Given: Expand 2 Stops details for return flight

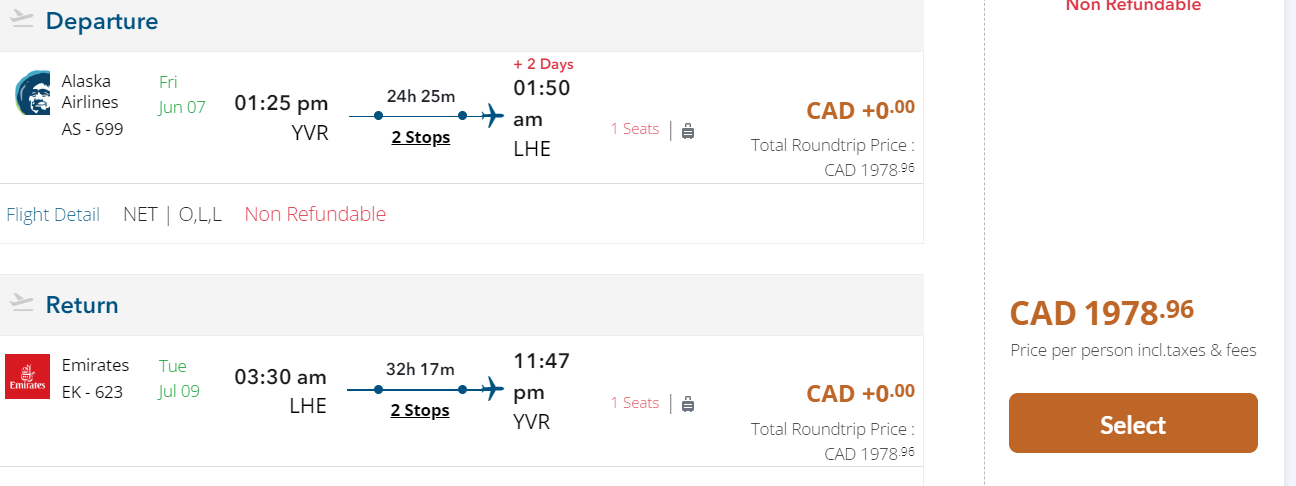Looking at the screenshot, I should (420, 411).
